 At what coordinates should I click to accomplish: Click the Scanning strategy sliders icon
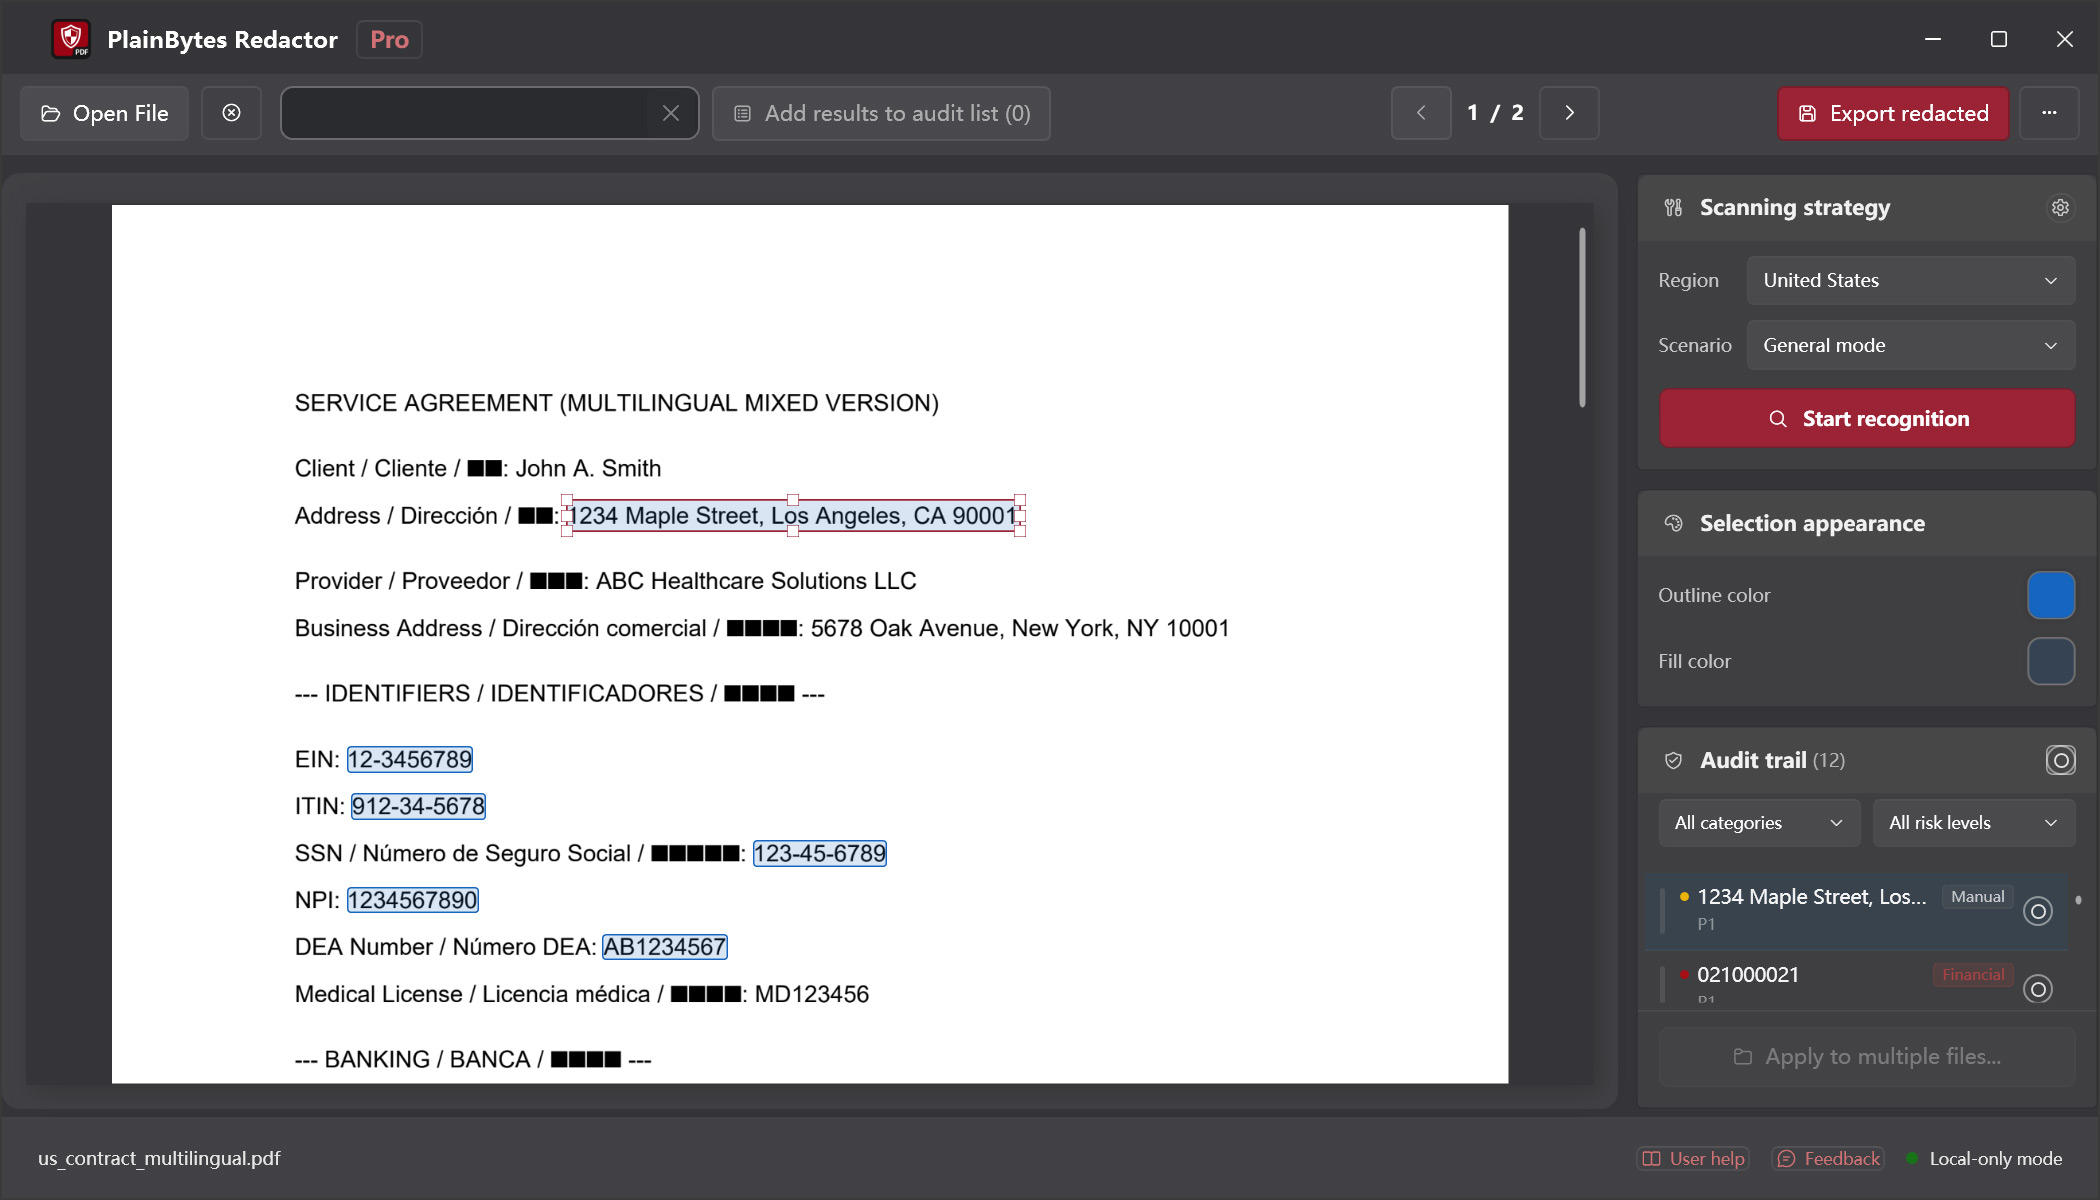1673,208
